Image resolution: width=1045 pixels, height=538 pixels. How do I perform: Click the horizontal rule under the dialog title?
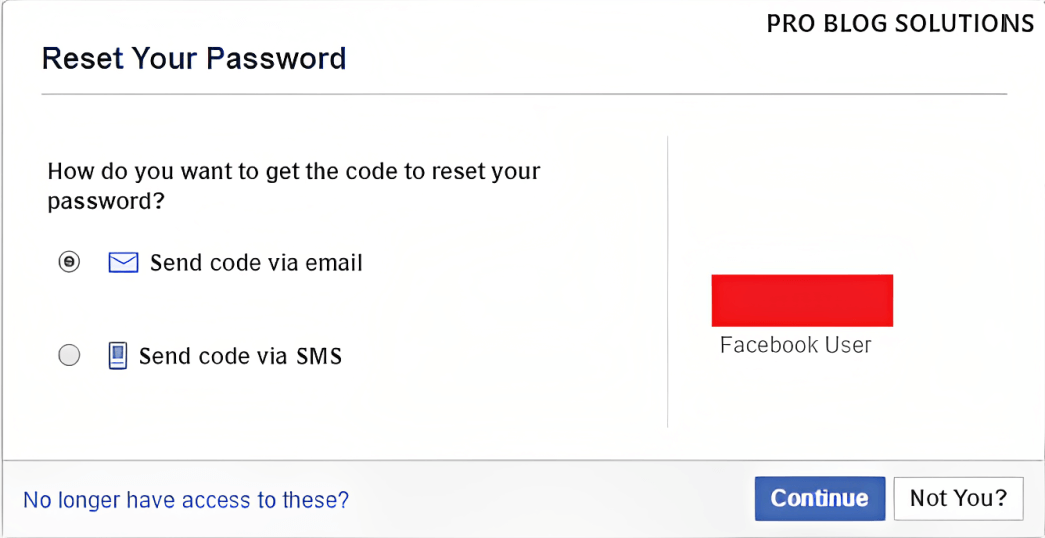pos(524,94)
